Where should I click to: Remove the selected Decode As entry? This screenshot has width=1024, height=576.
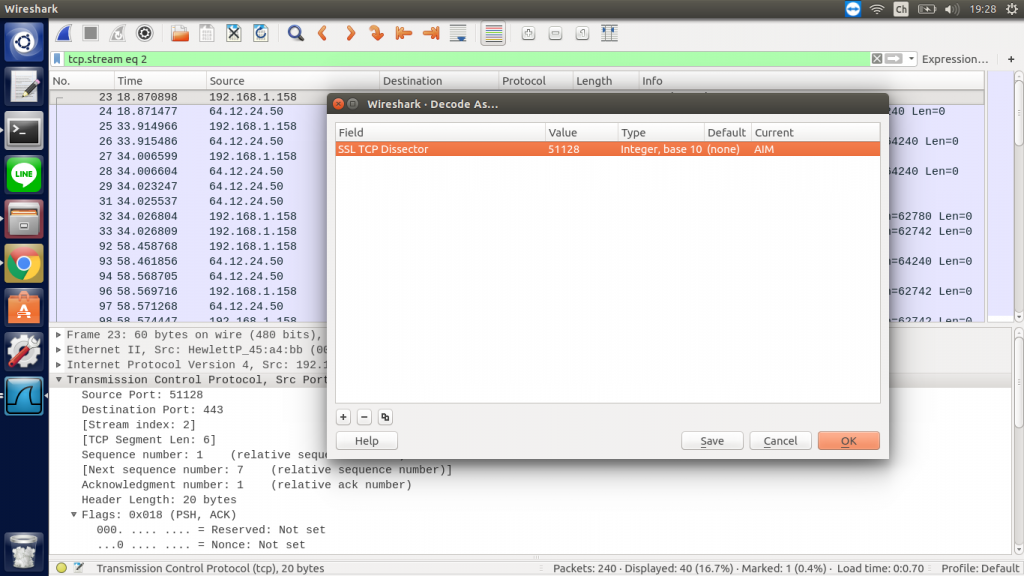(364, 417)
